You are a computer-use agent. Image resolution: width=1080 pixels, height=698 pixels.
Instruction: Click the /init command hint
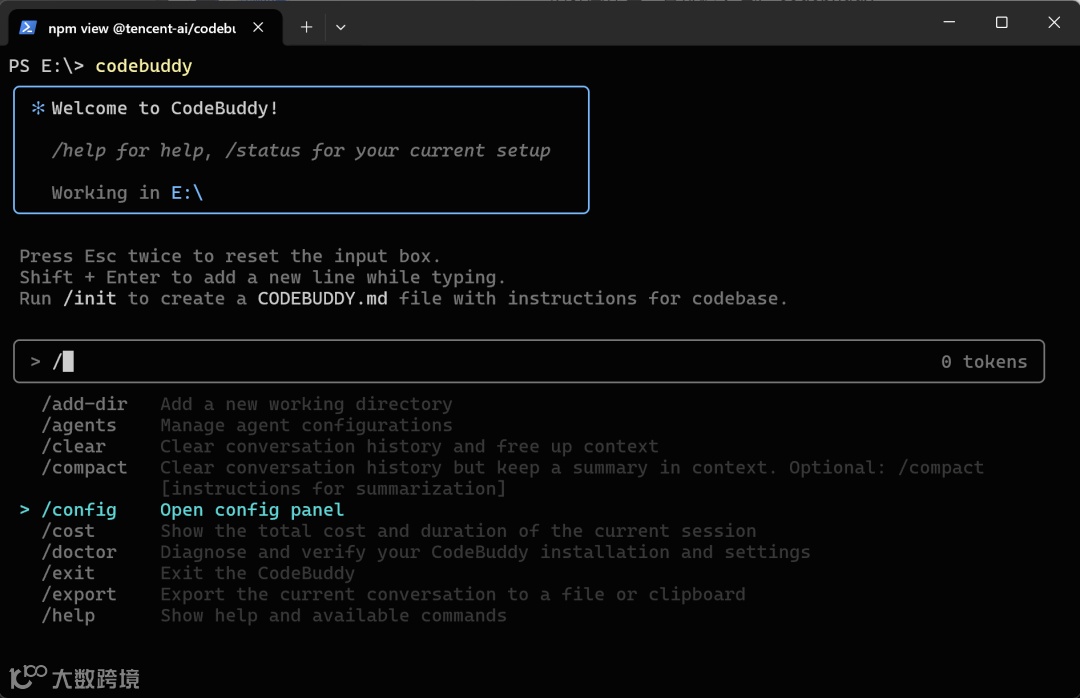(x=90, y=298)
